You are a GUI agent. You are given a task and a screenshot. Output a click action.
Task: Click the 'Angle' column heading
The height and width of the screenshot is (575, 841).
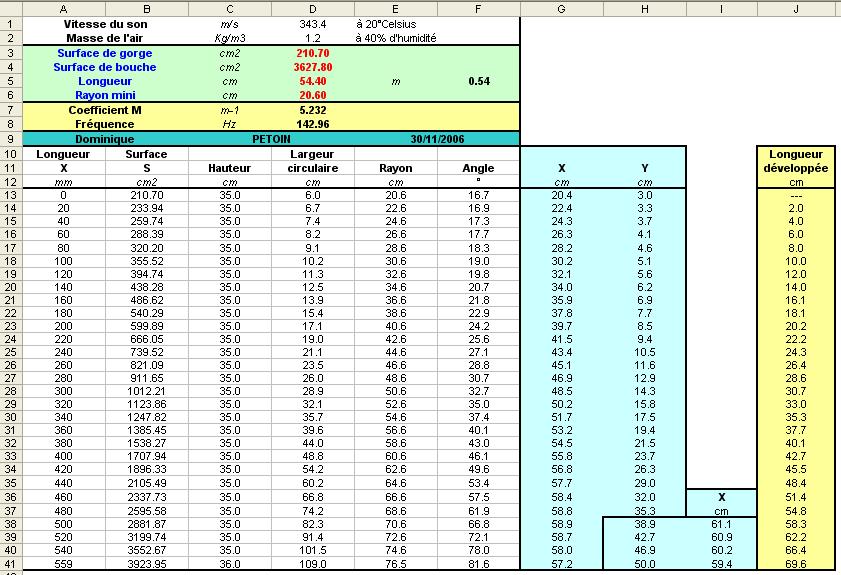coord(478,168)
